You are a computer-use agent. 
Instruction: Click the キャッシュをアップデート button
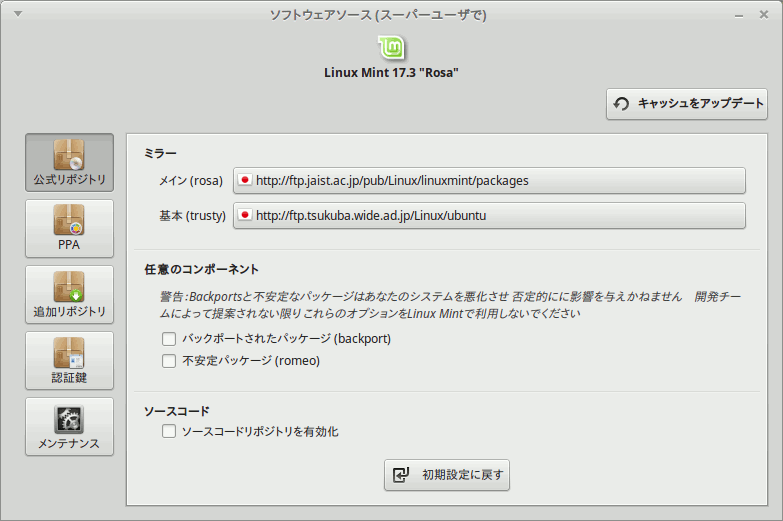687,104
